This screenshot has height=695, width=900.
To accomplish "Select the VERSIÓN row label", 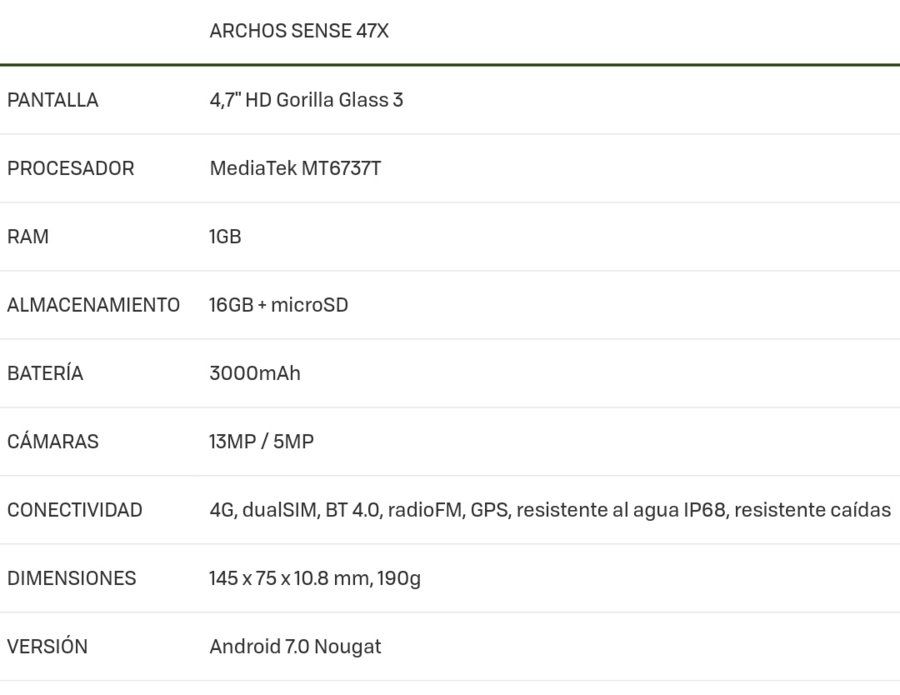I will coord(48,646).
